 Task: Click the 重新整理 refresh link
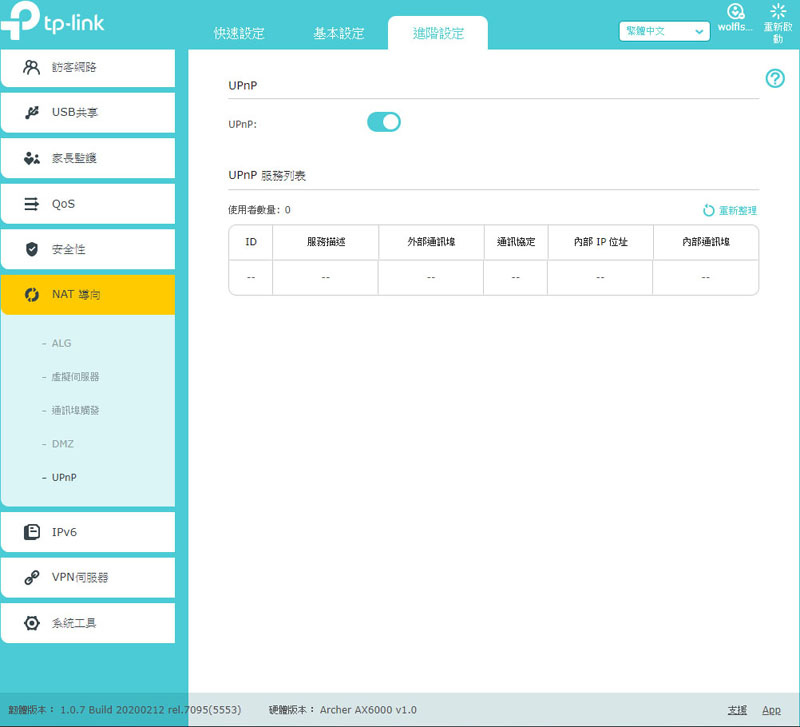click(x=737, y=210)
